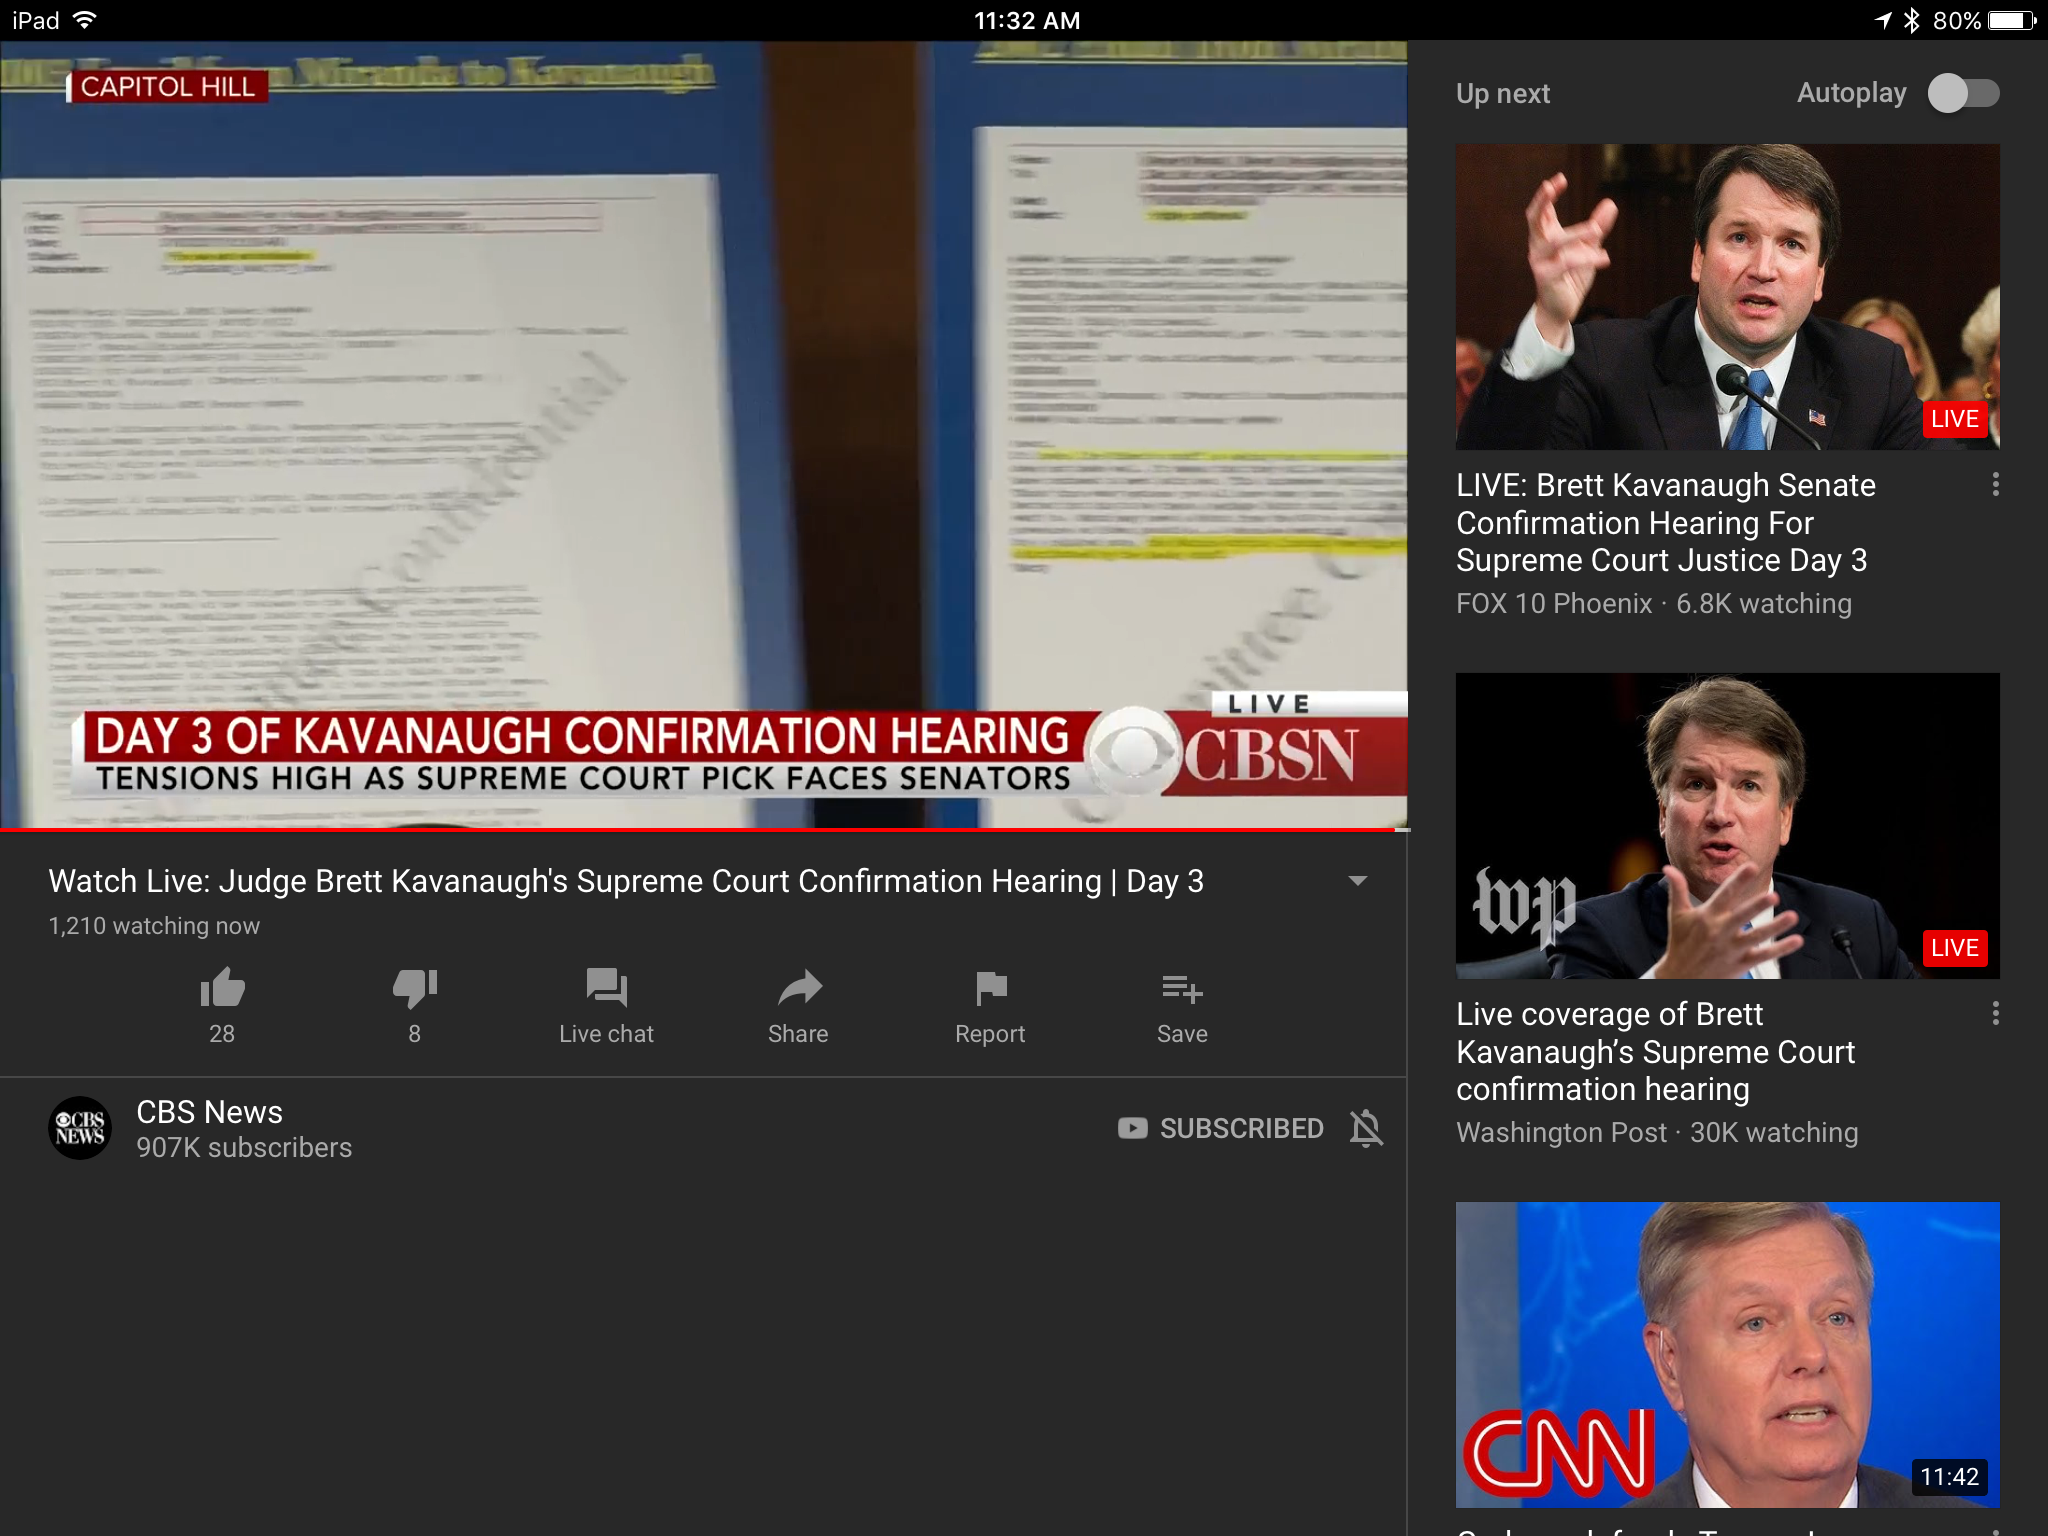2048x1536 pixels.
Task: Click 'FOX 10 Phoenix · 6.8K watching' text
Action: [x=1654, y=604]
